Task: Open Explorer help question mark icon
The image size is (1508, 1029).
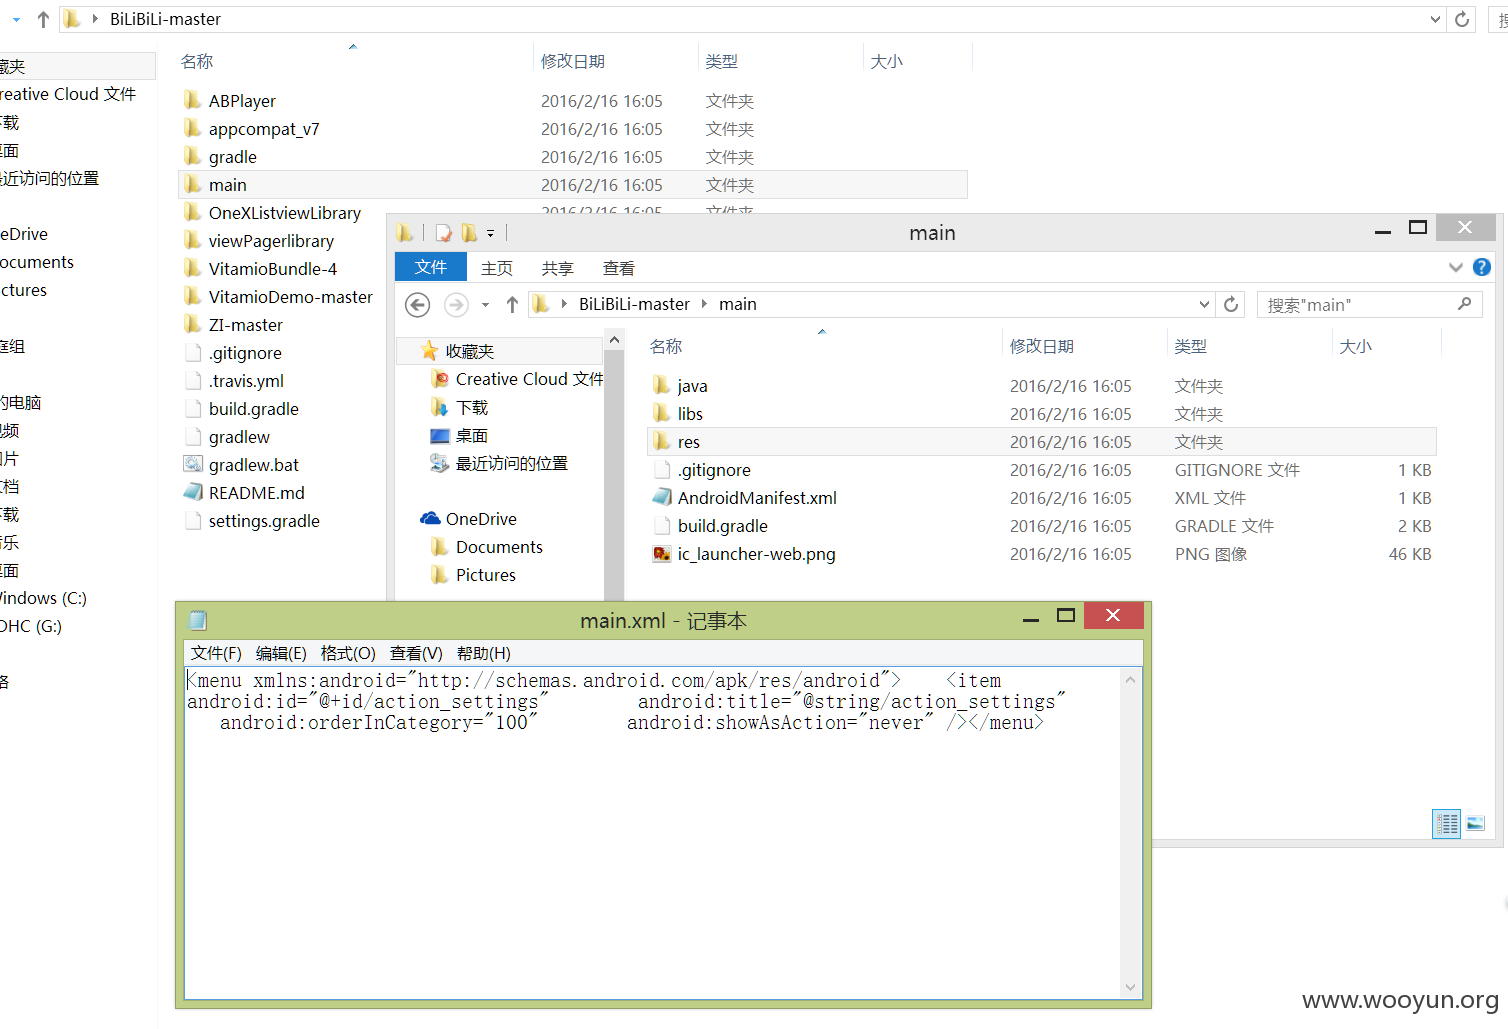Action: coord(1482,267)
